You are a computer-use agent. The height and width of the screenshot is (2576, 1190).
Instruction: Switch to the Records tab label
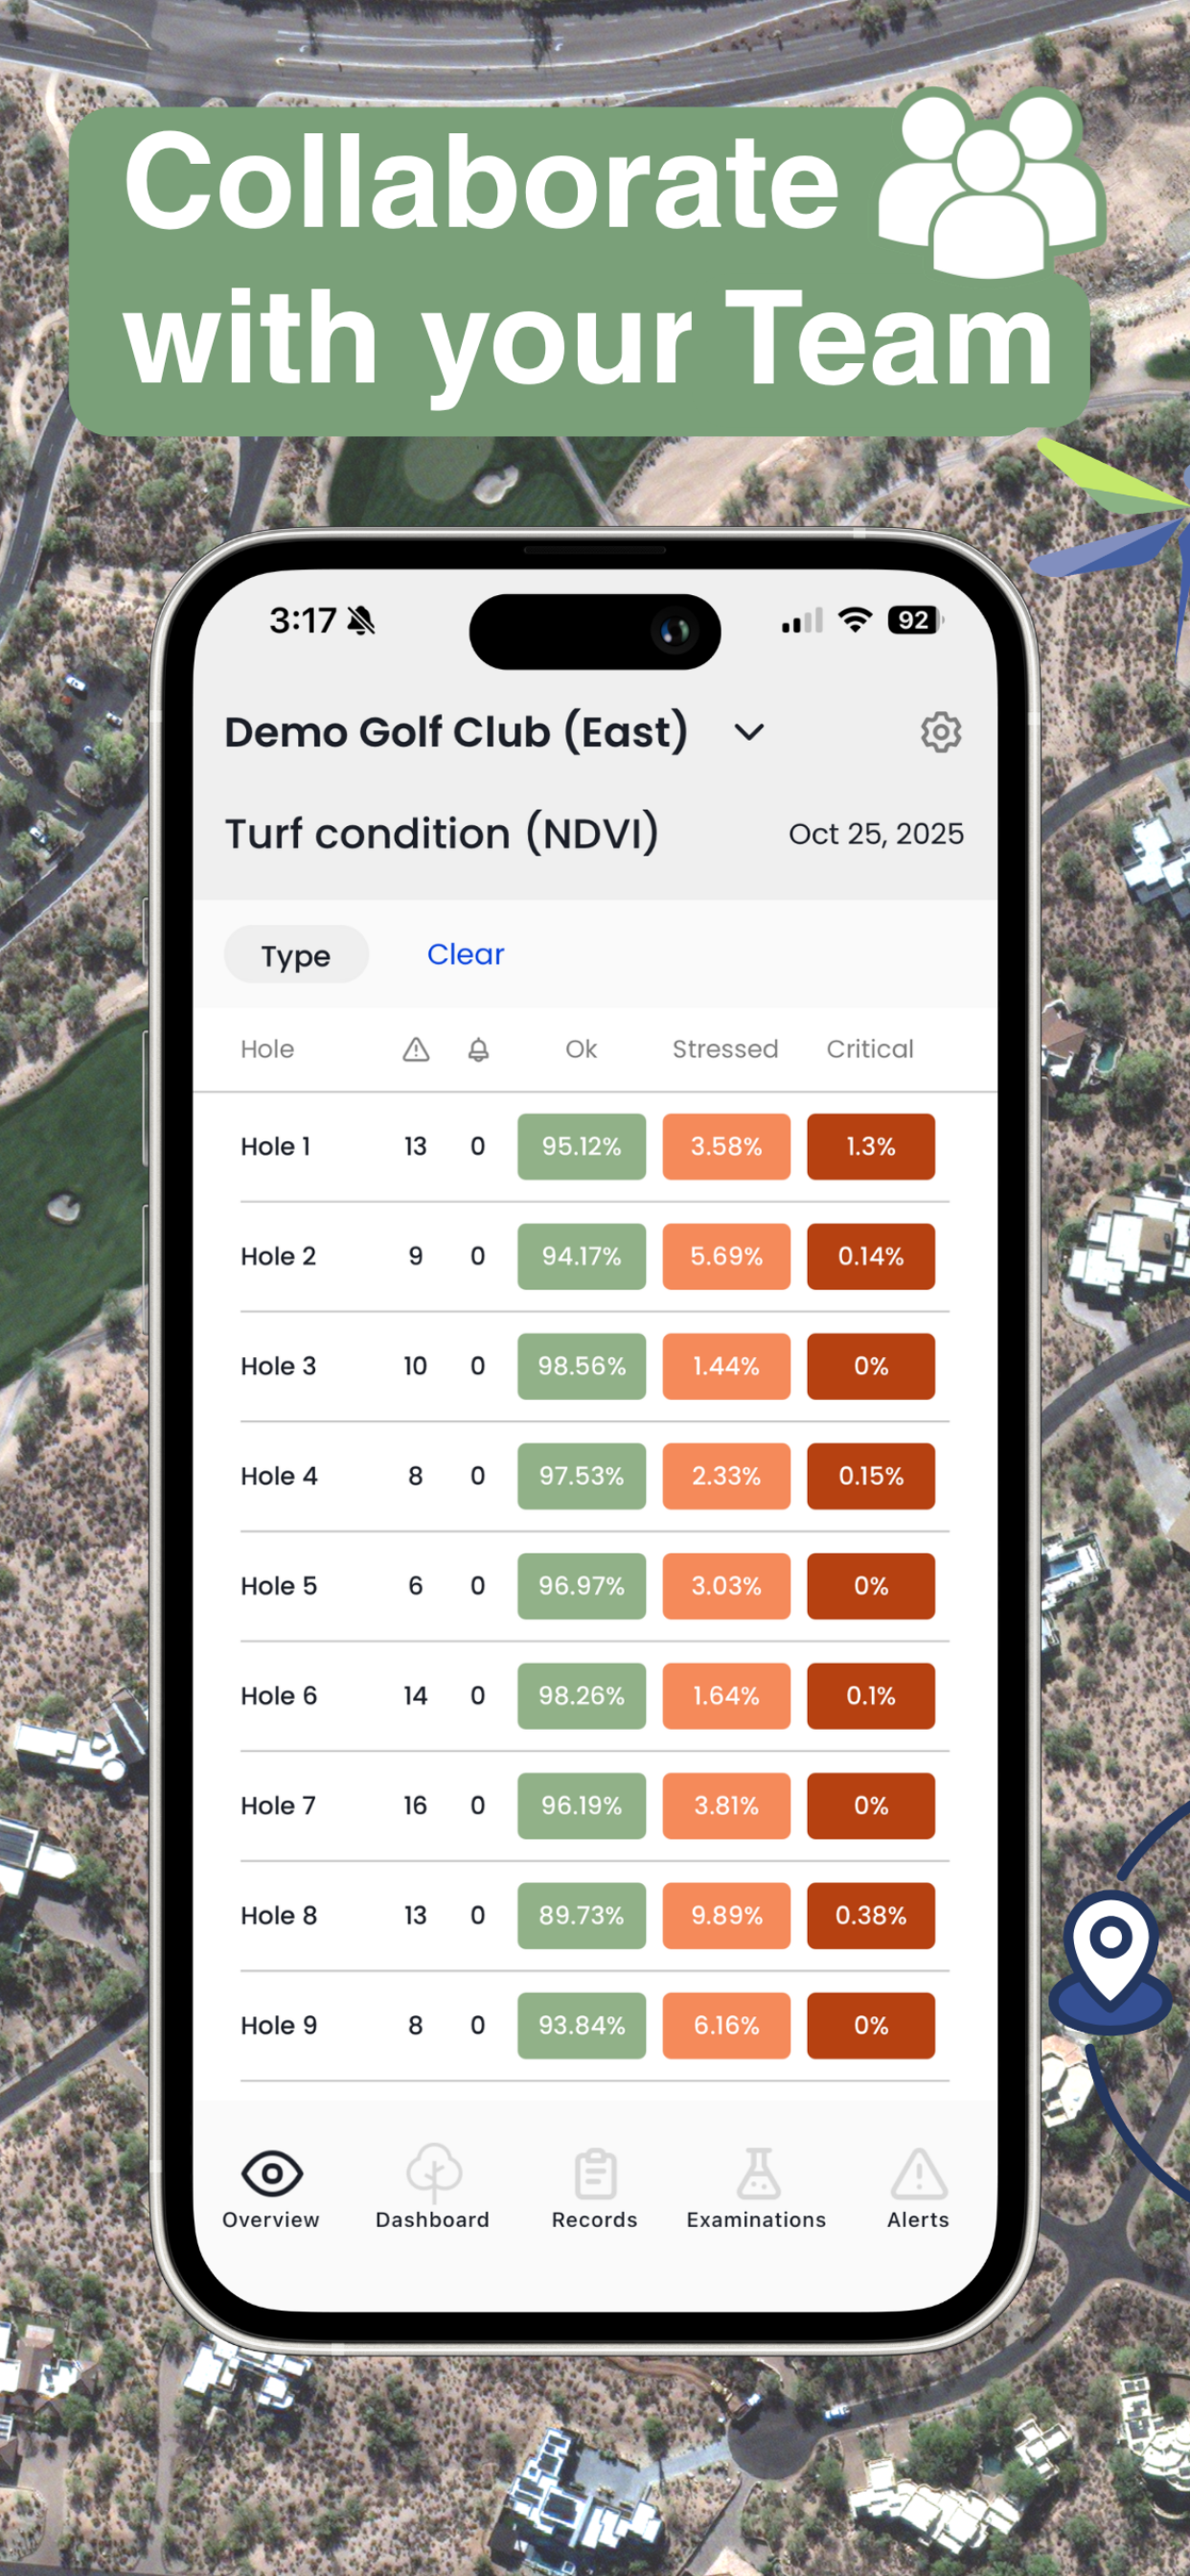click(x=595, y=2220)
